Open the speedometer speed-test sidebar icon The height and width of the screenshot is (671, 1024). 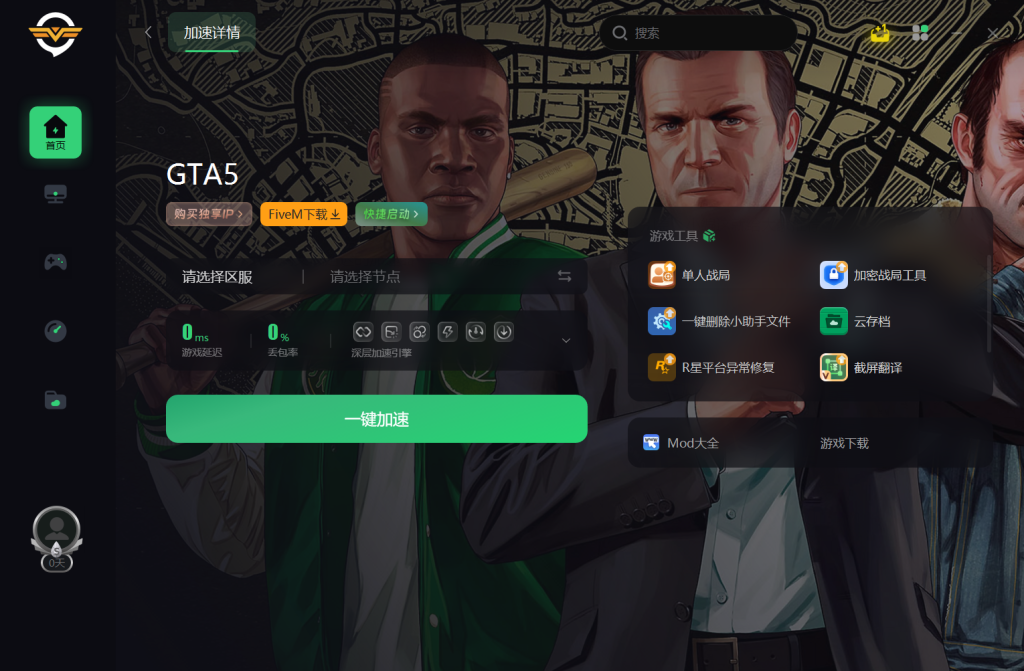tap(56, 331)
